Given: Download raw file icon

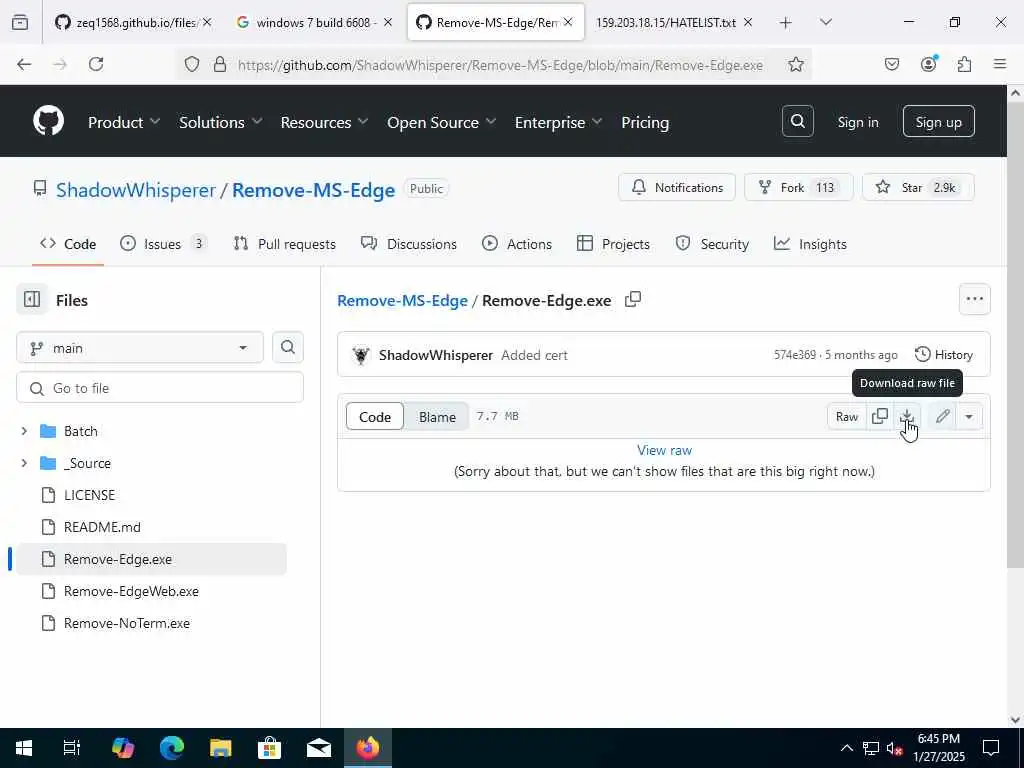Looking at the screenshot, I should (x=907, y=417).
